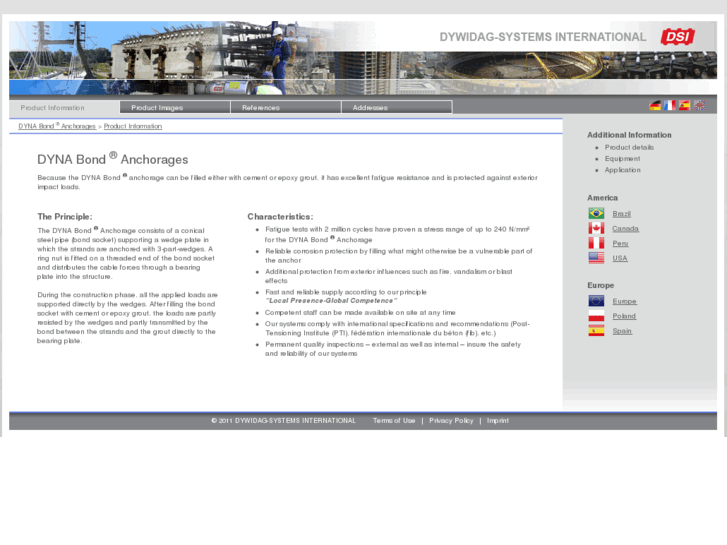Click the "The Principle:" heading
Image resolution: width=727 pixels, height=545 pixels.
click(65, 217)
